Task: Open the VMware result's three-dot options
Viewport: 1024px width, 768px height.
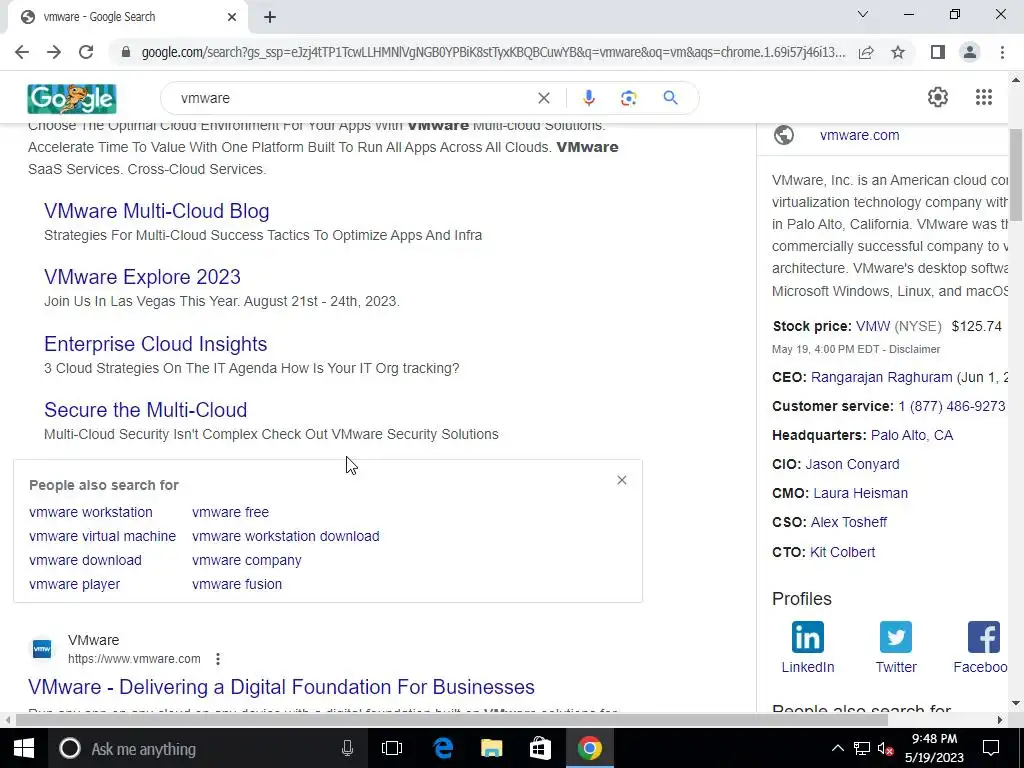Action: [218, 659]
